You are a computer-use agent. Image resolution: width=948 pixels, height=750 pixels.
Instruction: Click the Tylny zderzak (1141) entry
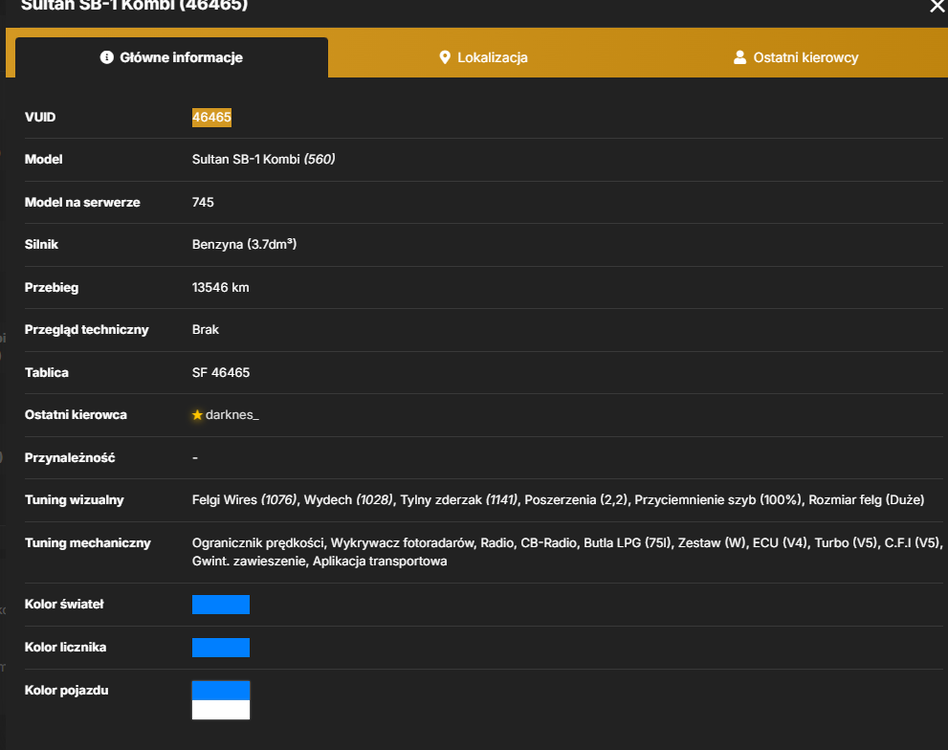[x=459, y=500]
